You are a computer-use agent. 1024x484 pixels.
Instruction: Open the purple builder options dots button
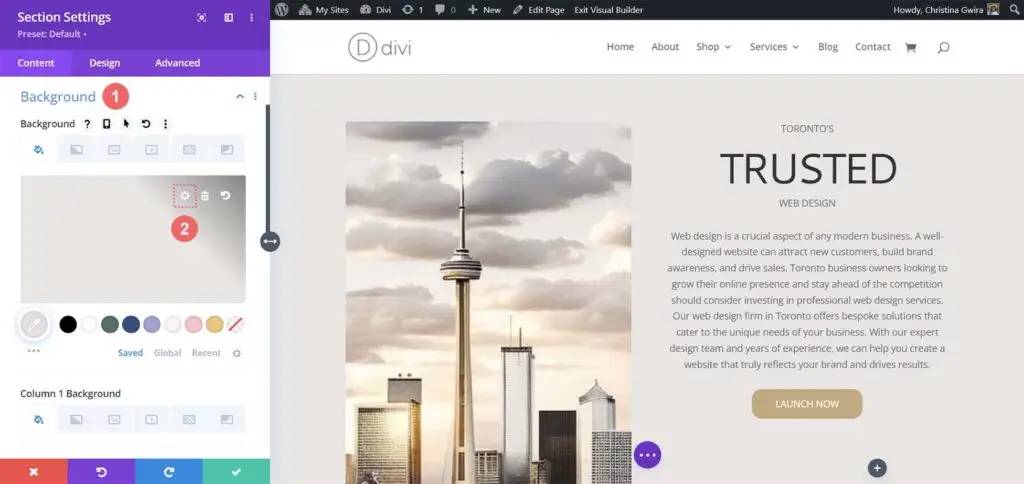(x=647, y=455)
